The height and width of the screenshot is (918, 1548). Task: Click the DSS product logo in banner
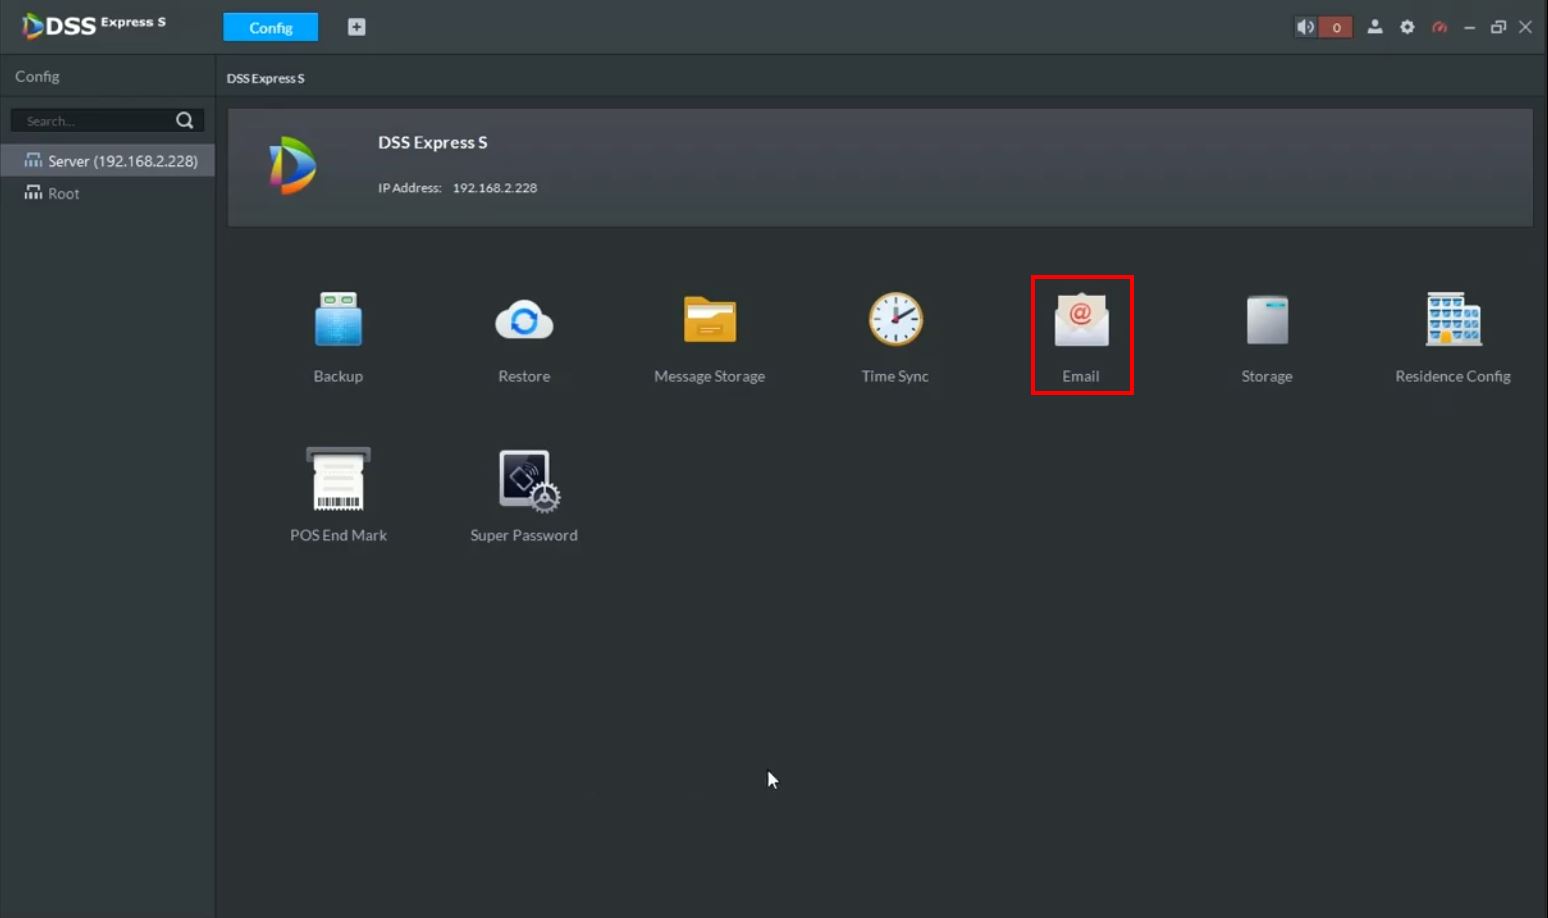pos(293,165)
